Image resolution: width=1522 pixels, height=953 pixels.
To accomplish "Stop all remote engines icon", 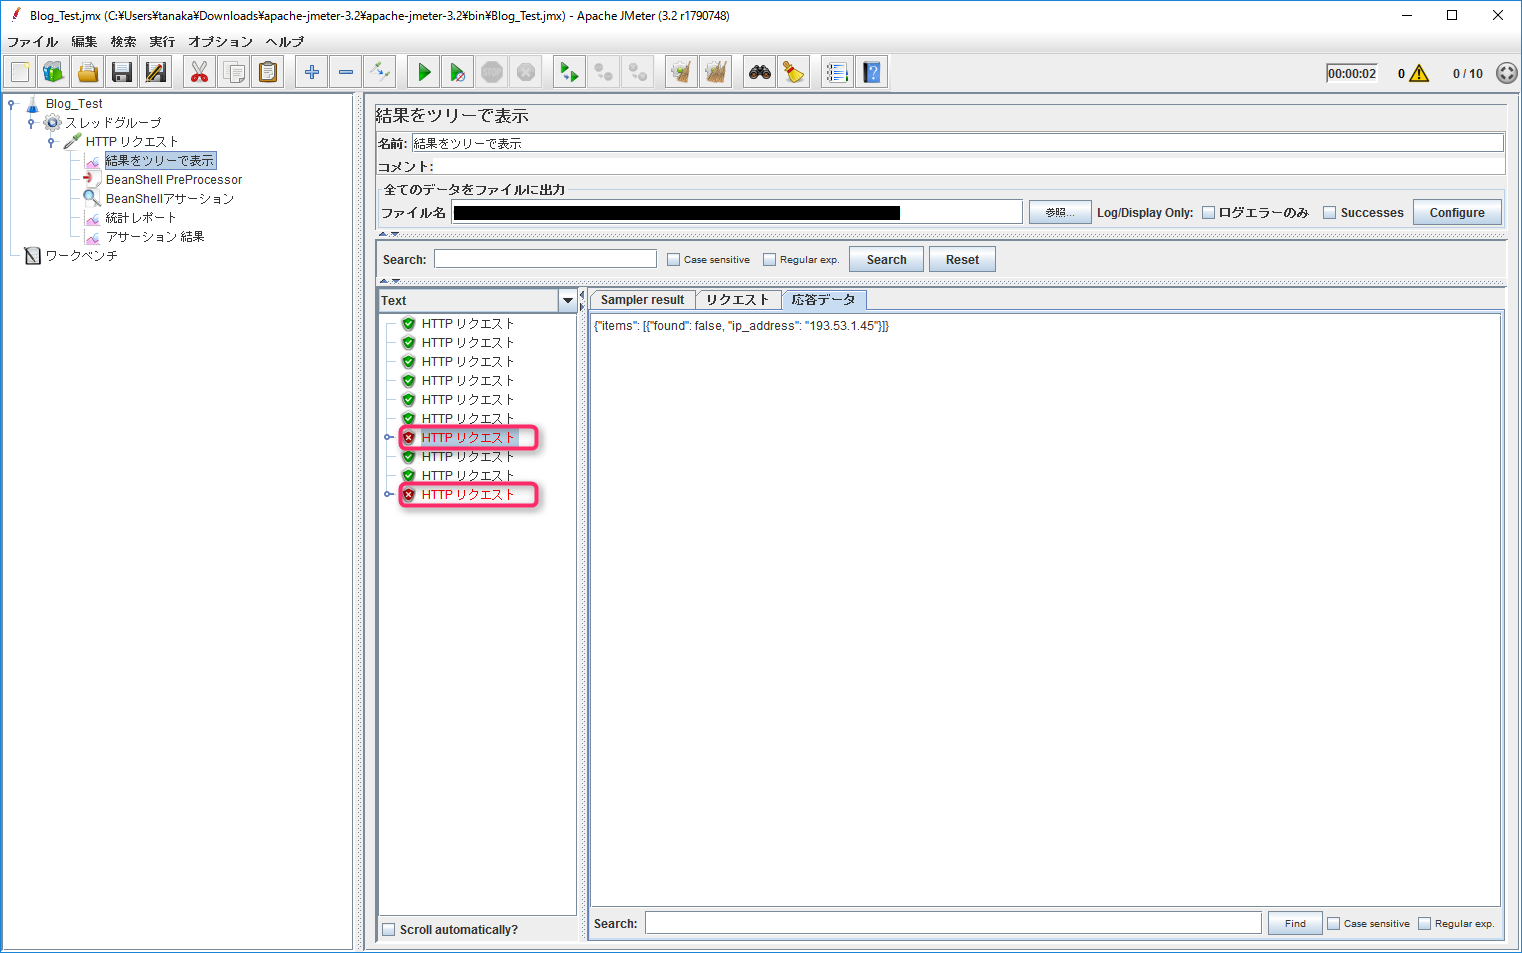I will 604,72.
